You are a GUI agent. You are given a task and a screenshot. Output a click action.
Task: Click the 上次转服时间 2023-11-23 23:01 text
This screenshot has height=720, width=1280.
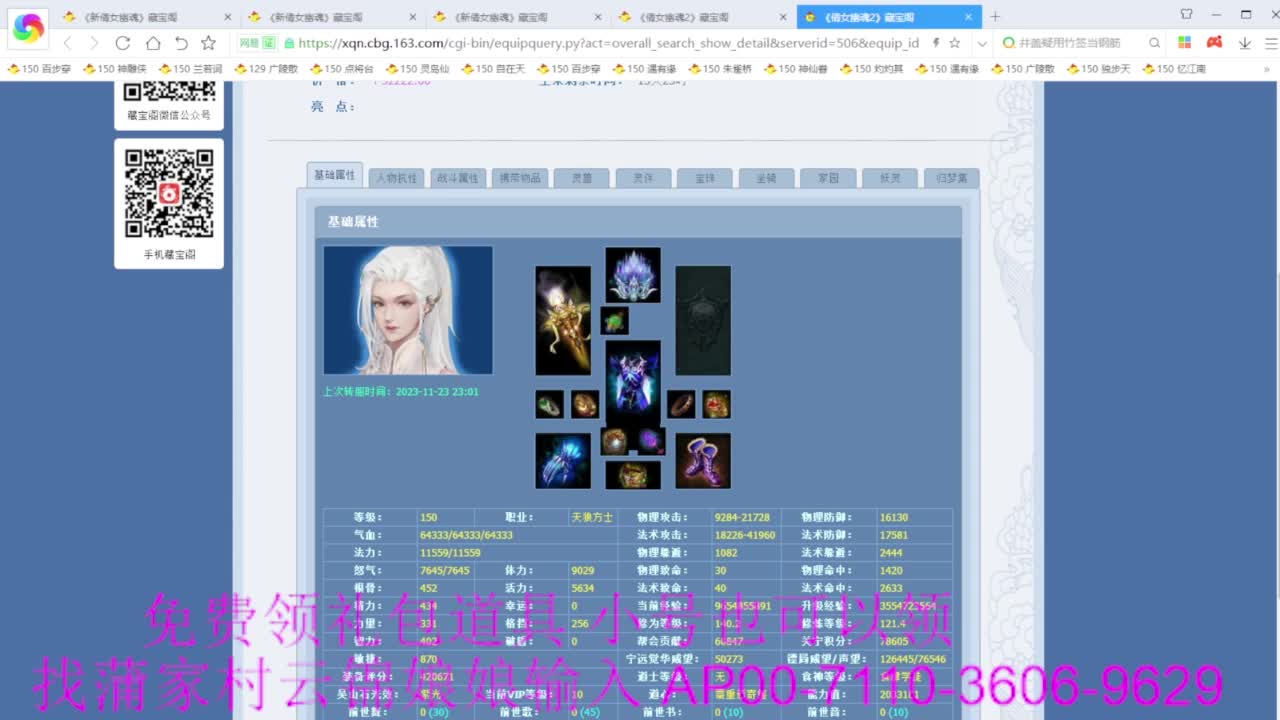400,392
